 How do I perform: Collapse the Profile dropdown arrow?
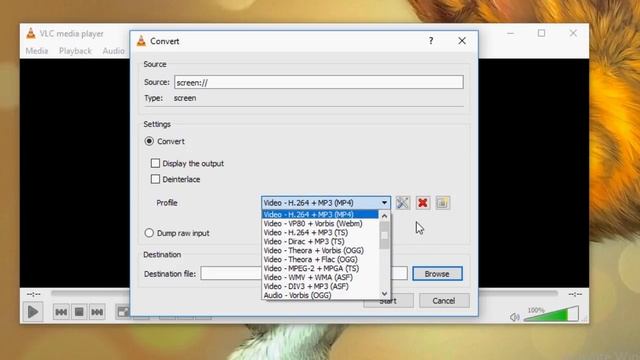tap(384, 202)
